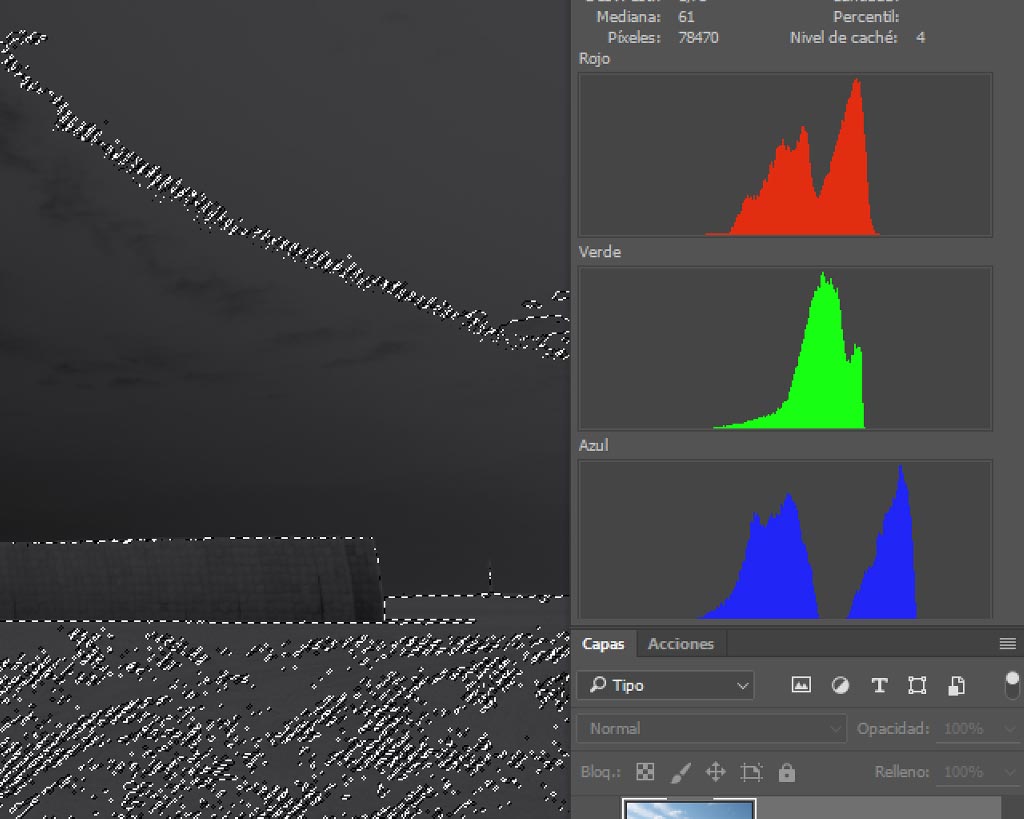
Task: Click the Bloq. label
Action: coord(600,773)
